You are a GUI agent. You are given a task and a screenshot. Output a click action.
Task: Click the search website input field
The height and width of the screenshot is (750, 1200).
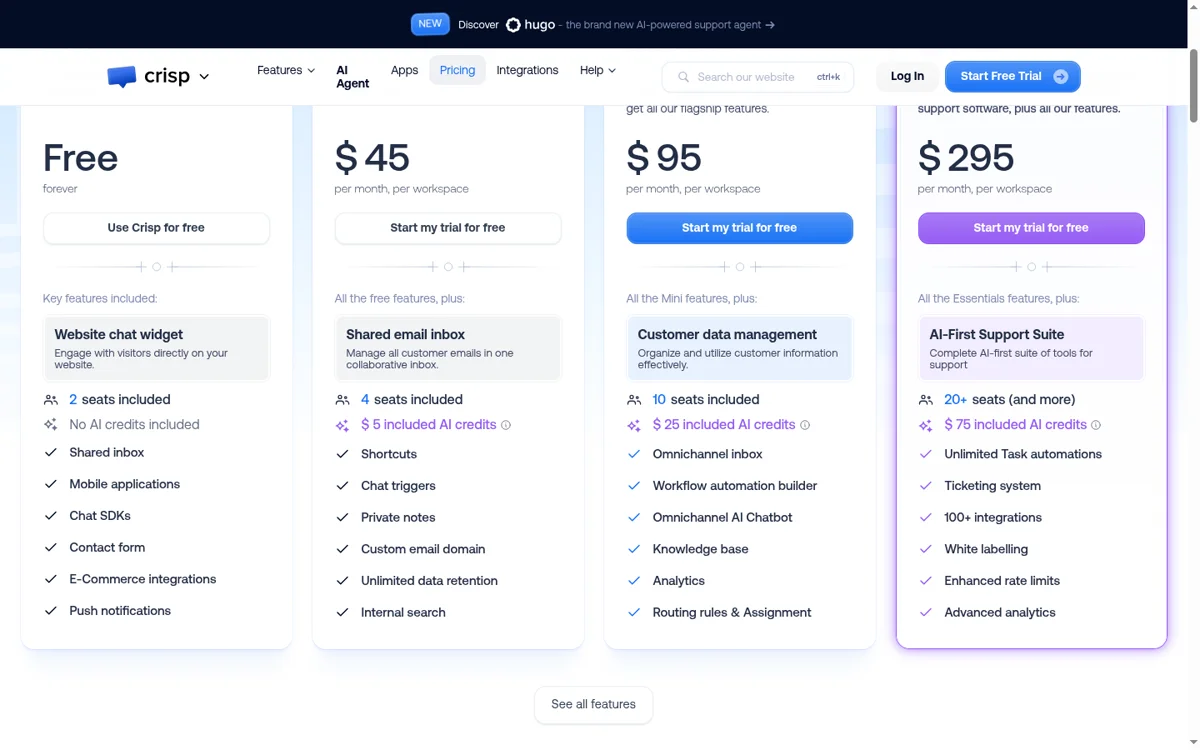pos(758,77)
